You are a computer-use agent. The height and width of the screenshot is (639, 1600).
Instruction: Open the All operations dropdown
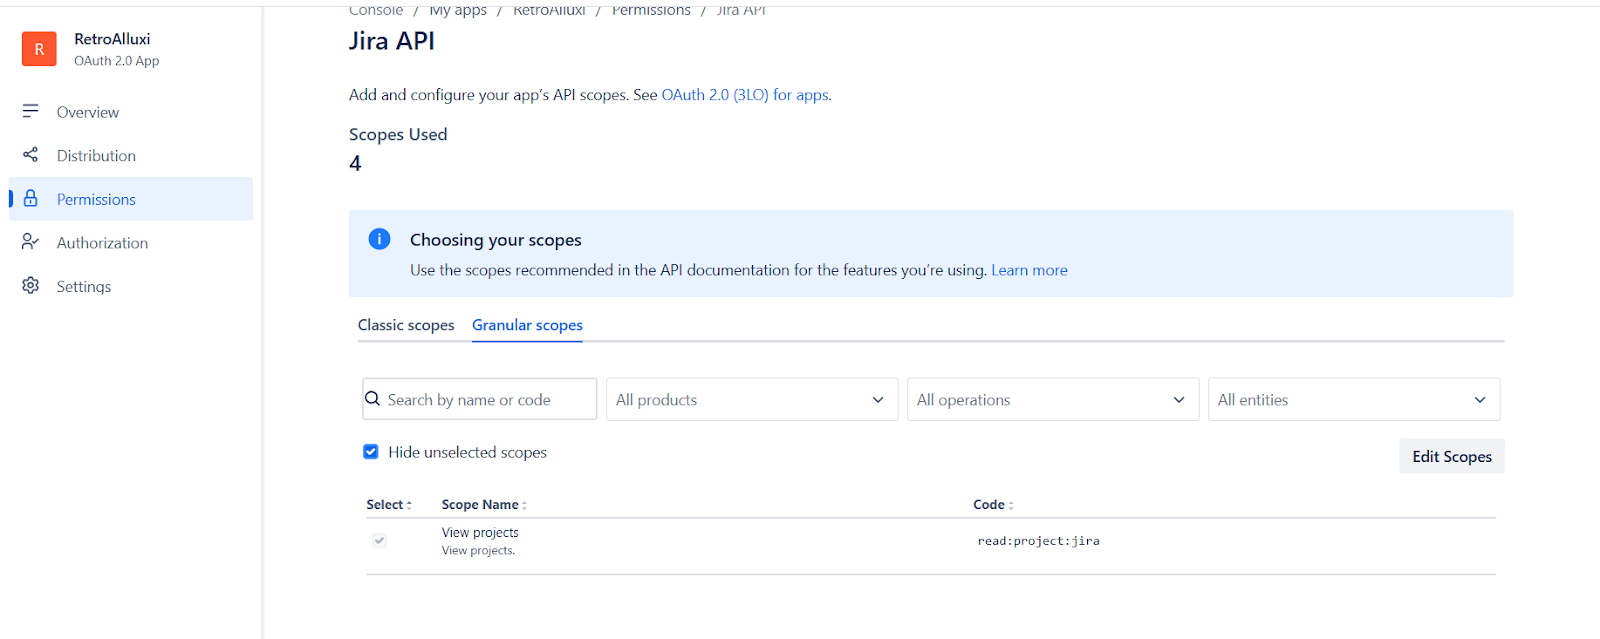click(x=1053, y=399)
